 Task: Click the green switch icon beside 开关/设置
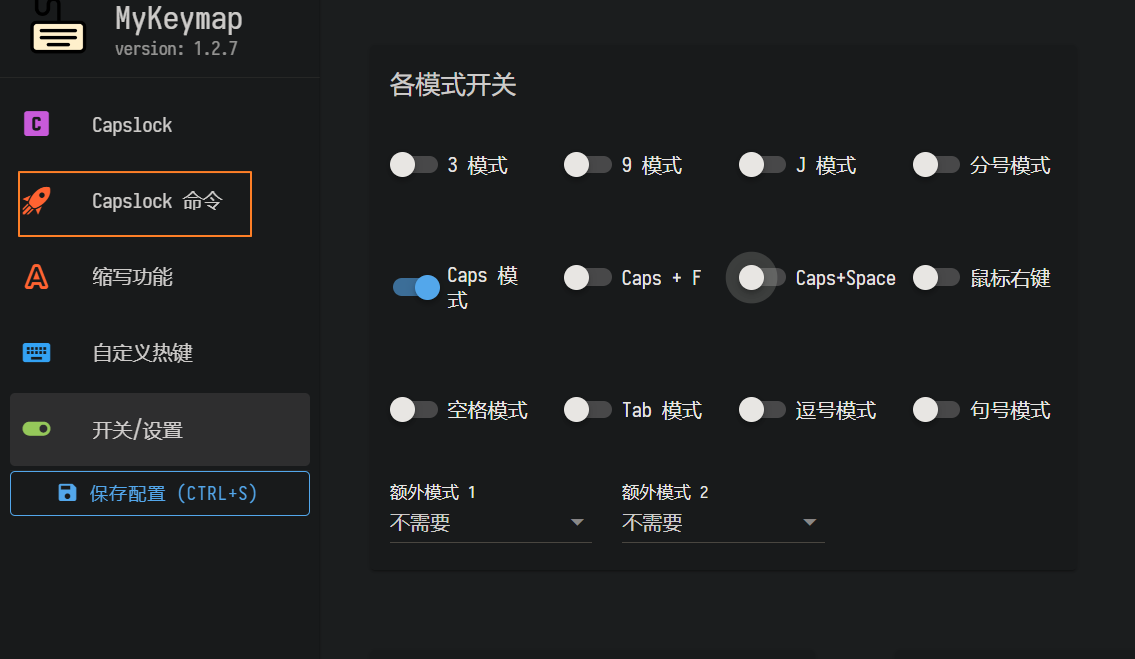click(x=37, y=428)
